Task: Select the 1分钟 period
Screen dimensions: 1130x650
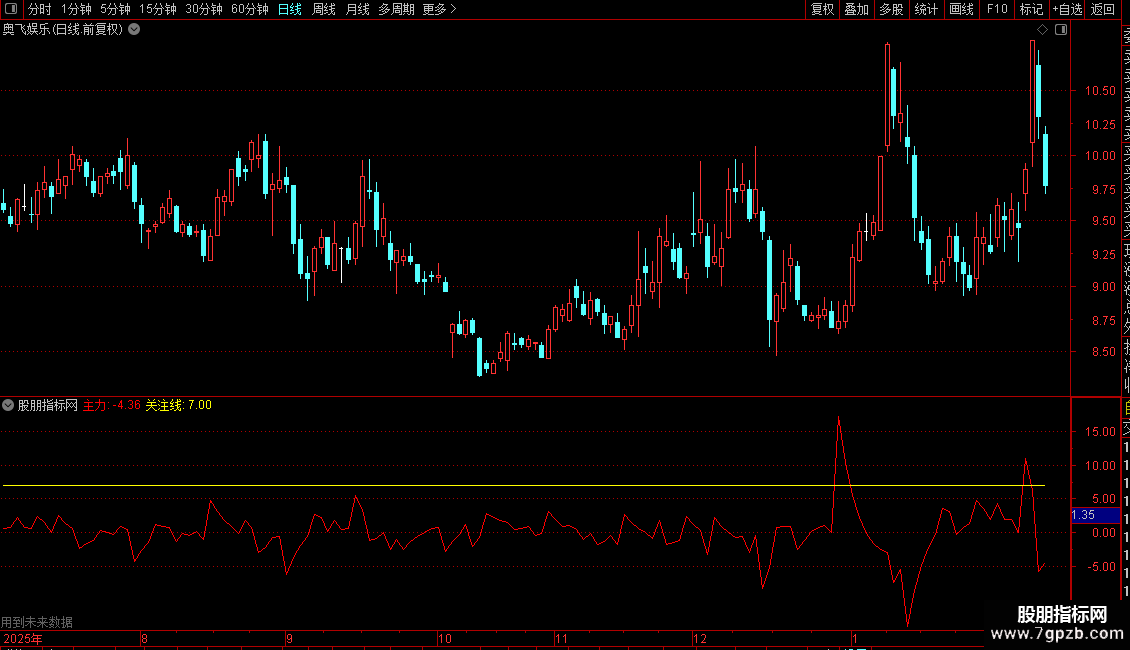Action: coord(76,9)
